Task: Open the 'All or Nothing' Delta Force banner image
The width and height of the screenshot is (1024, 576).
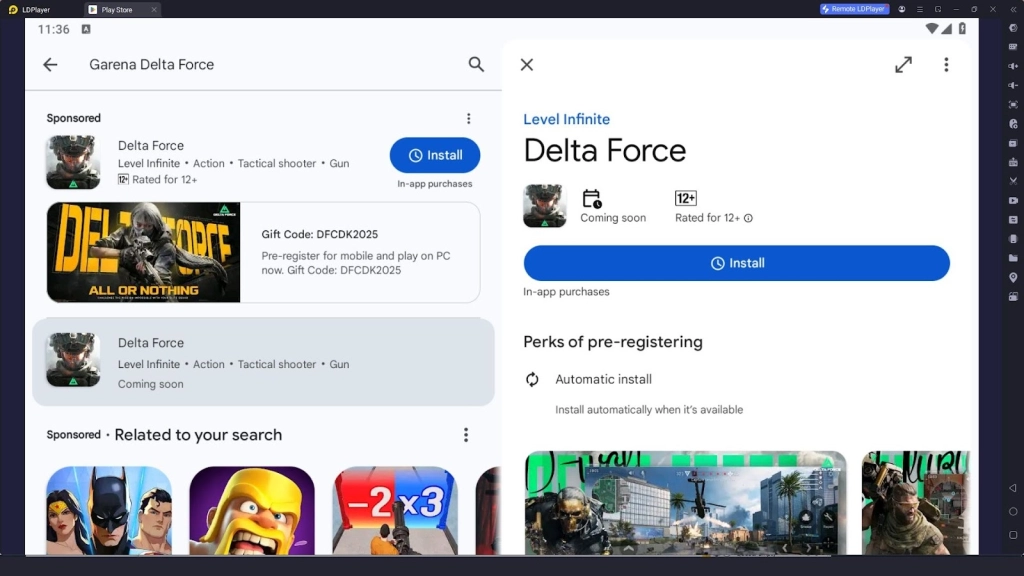Action: pyautogui.click(x=144, y=252)
